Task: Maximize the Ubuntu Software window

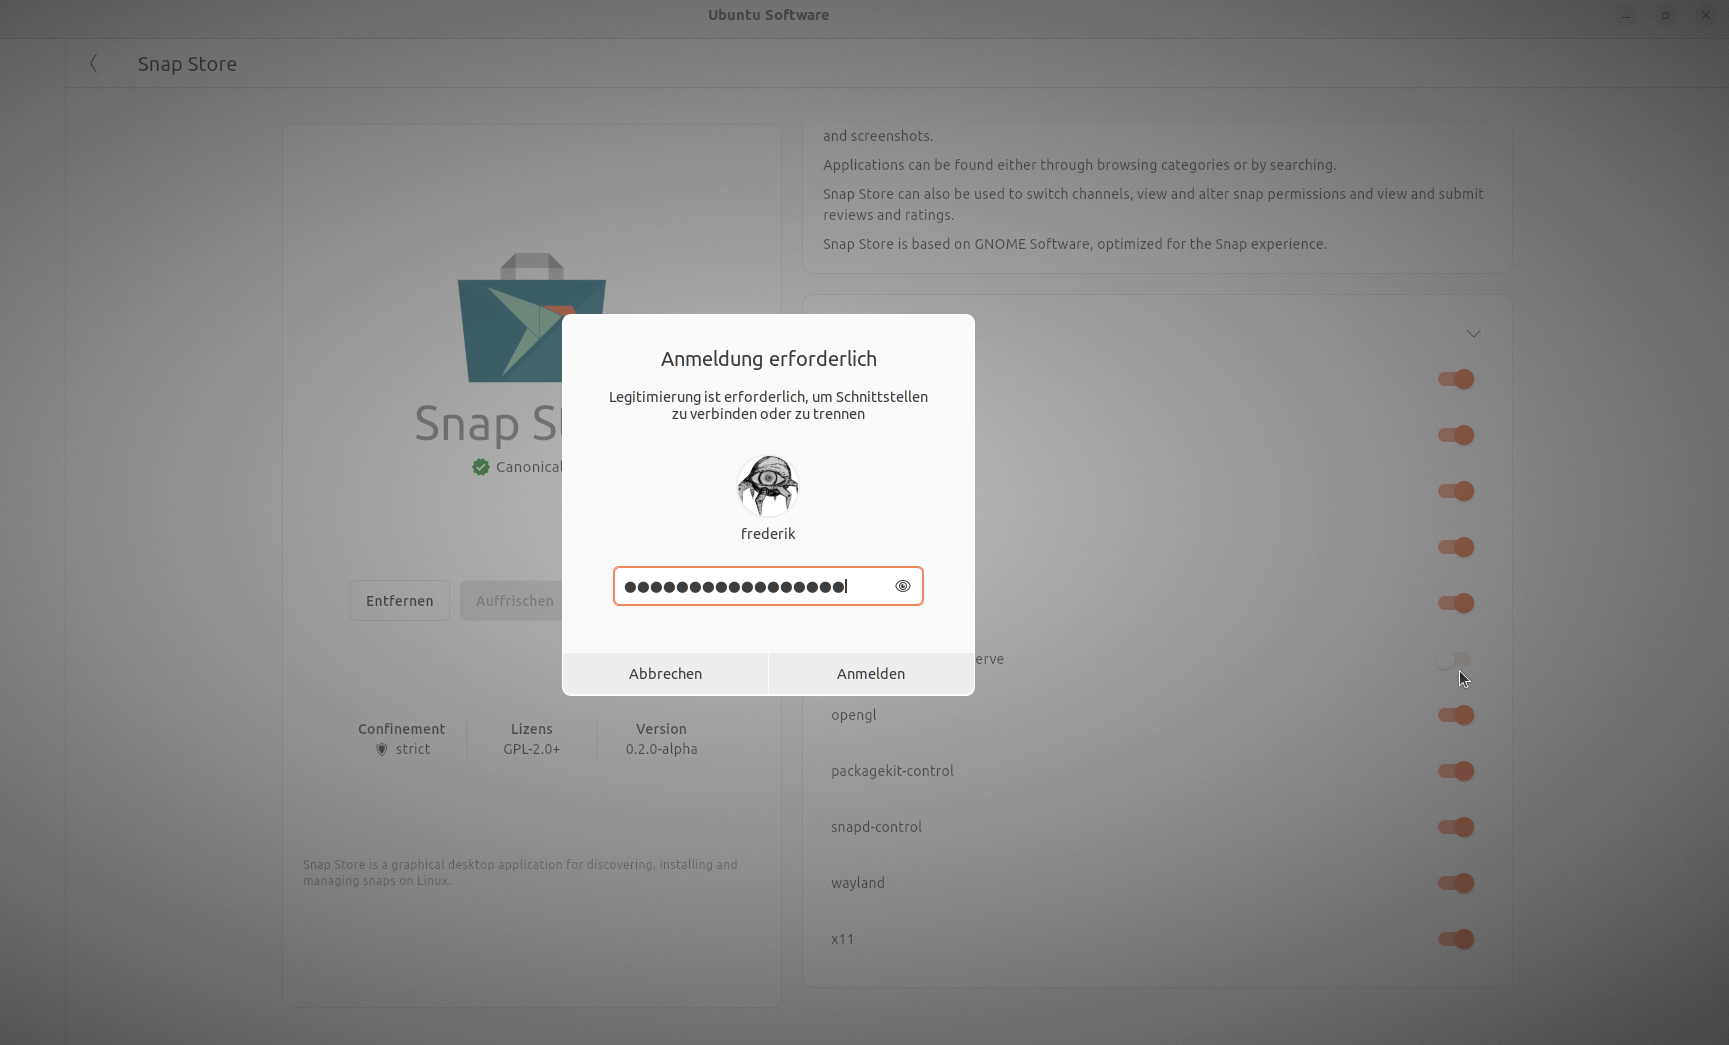Action: coord(1665,15)
